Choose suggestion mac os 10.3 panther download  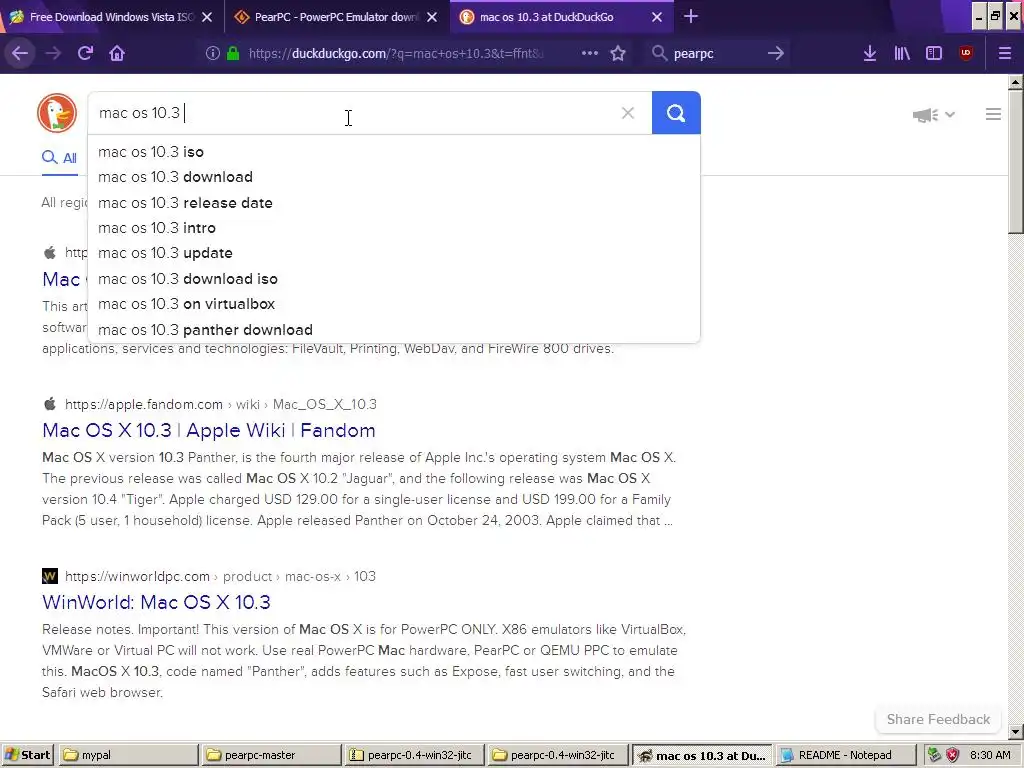coord(394,330)
